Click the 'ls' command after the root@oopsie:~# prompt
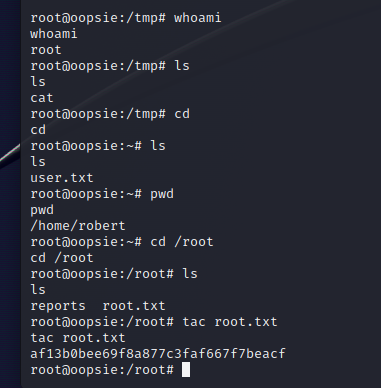 (158, 146)
